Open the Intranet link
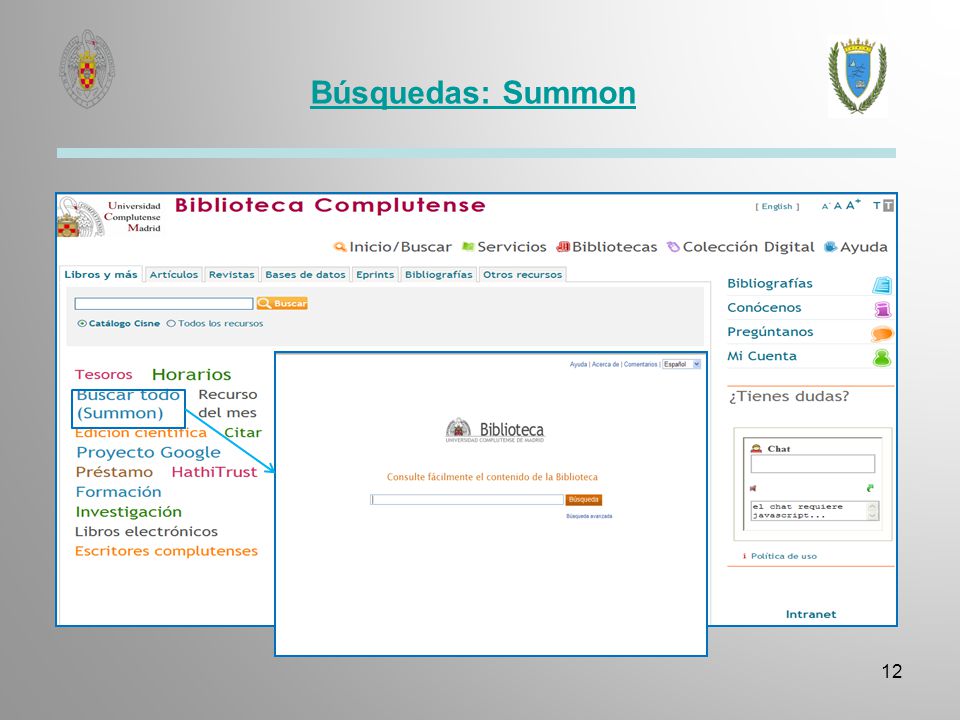 click(x=811, y=614)
